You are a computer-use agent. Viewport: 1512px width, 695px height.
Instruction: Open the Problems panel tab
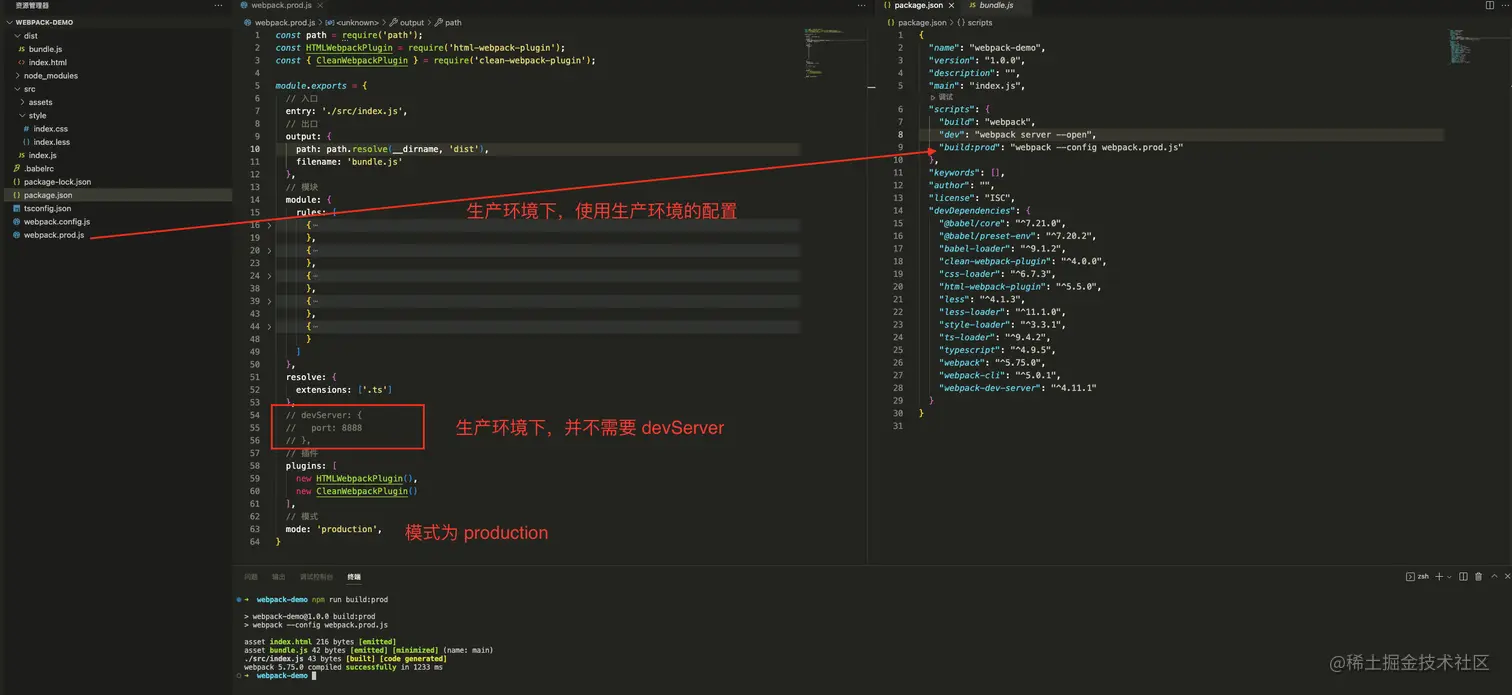tap(251, 577)
